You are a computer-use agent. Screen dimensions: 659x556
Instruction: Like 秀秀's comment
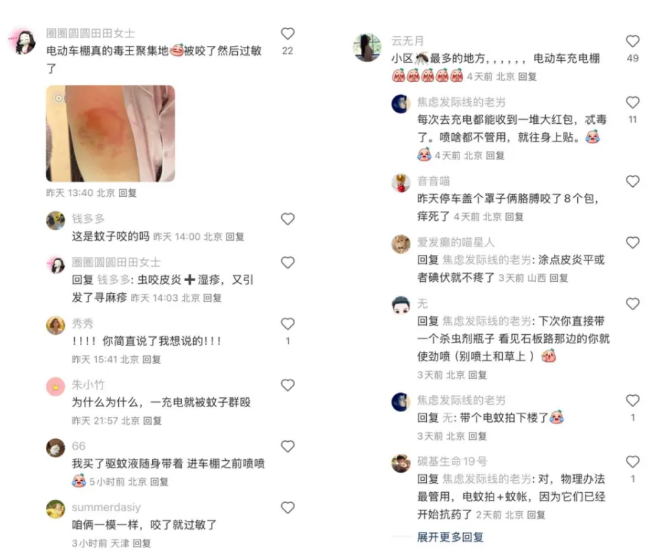tap(287, 324)
